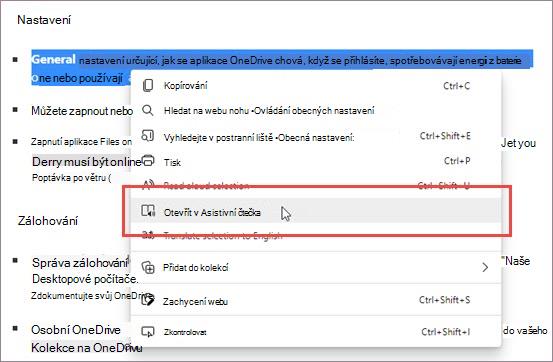
Task: Click the text Zdokumentujte svůj OneDrive
Action: click(x=91, y=295)
